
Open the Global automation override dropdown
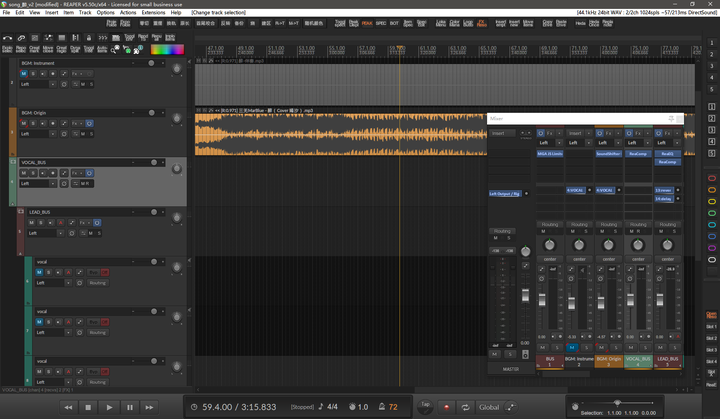click(x=491, y=407)
